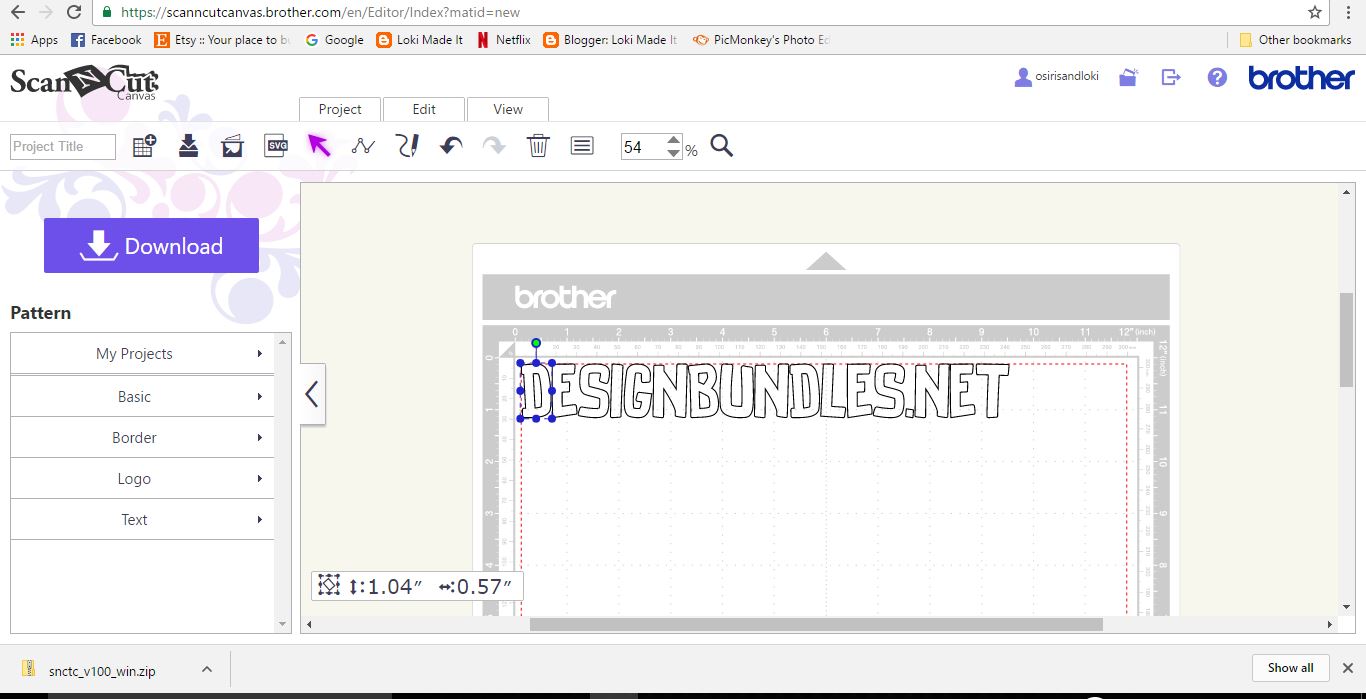Image resolution: width=1366 pixels, height=699 pixels.
Task: Expand My Projects category
Action: [142, 354]
